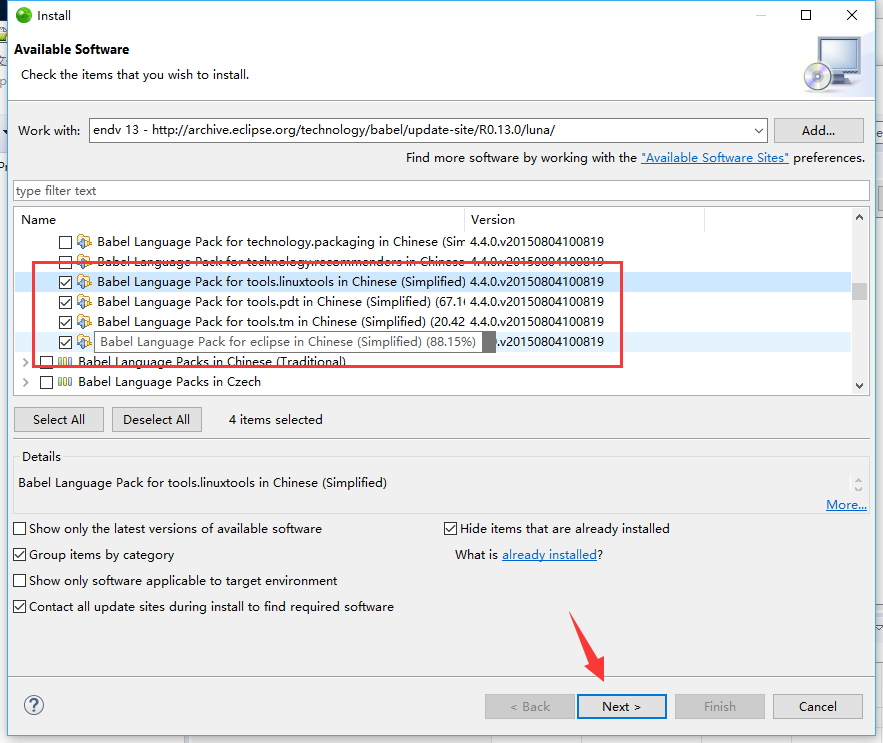This screenshot has height=743, width=883.
Task: Click feature icon of technology.packaging language pack
Action: (x=84, y=242)
